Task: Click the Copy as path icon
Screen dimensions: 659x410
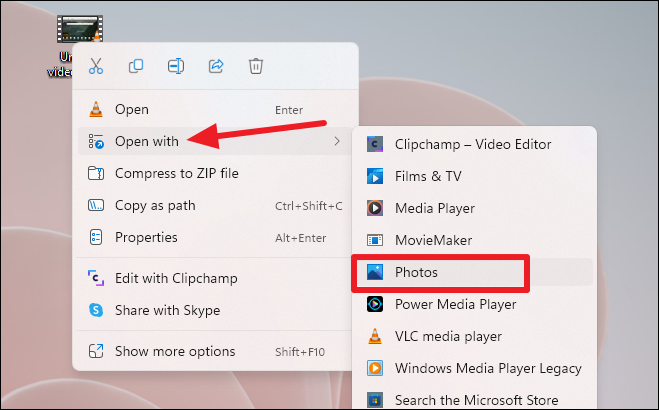Action: (x=96, y=205)
